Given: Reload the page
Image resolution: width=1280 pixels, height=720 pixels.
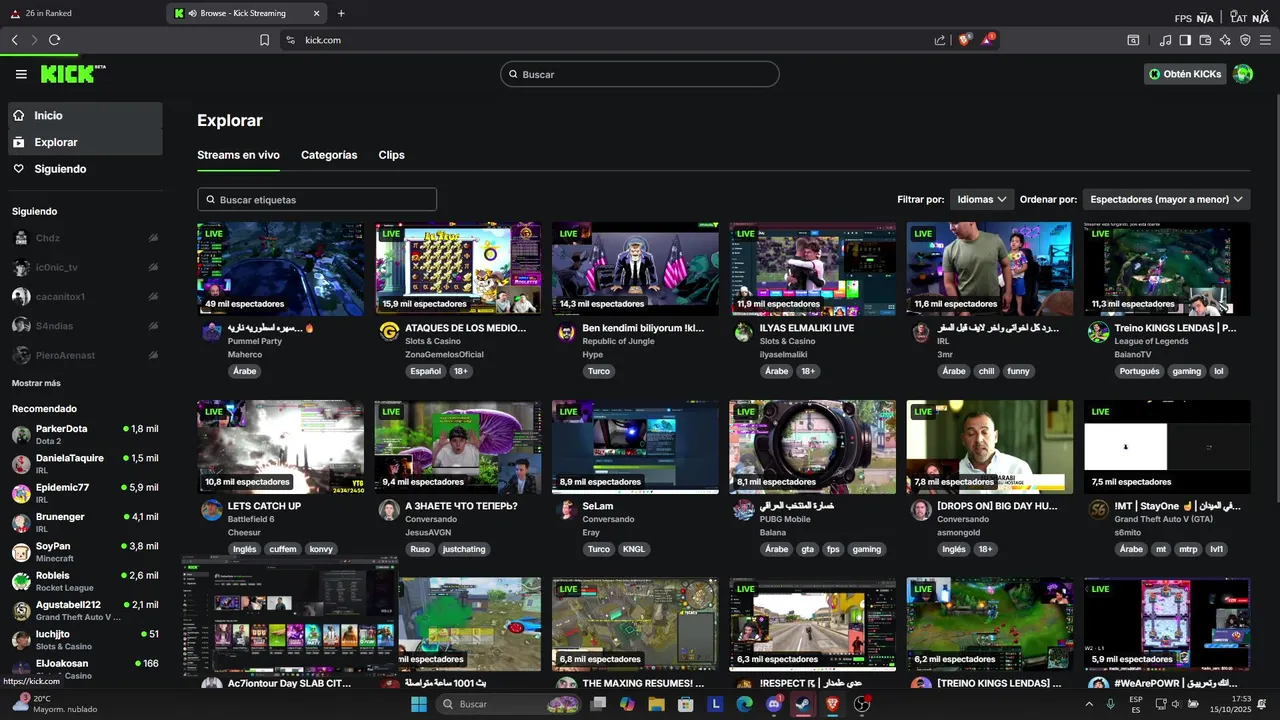Looking at the screenshot, I should click(x=55, y=40).
